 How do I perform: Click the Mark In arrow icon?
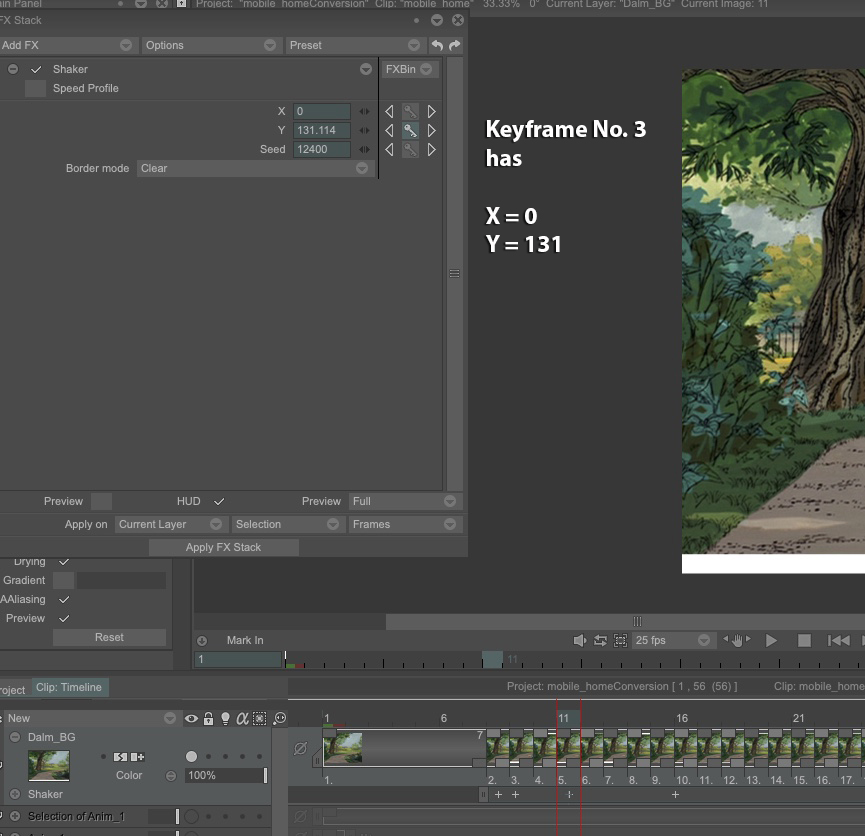[x=202, y=641]
